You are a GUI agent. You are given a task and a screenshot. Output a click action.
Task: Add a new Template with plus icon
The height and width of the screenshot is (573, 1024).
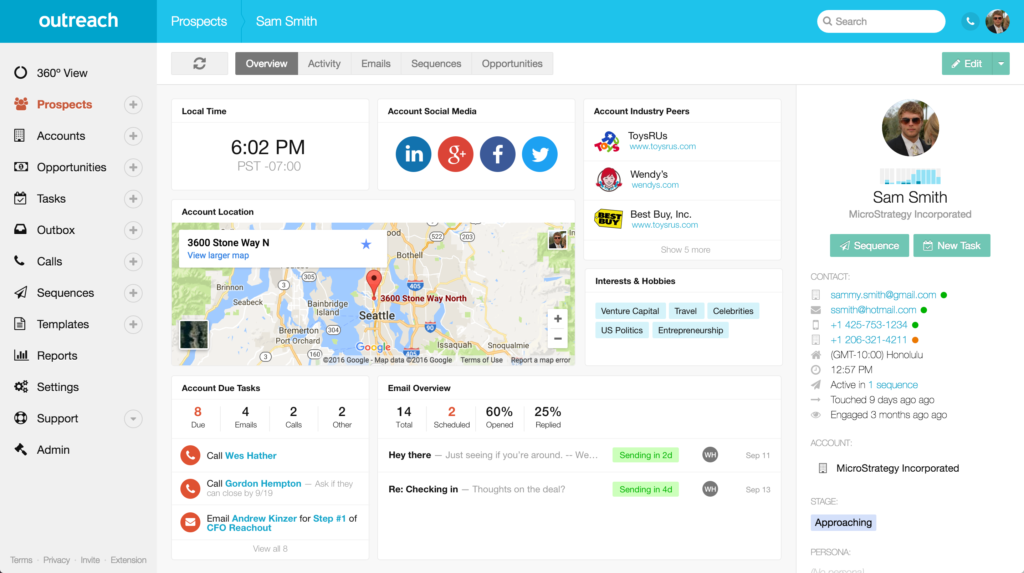133,324
